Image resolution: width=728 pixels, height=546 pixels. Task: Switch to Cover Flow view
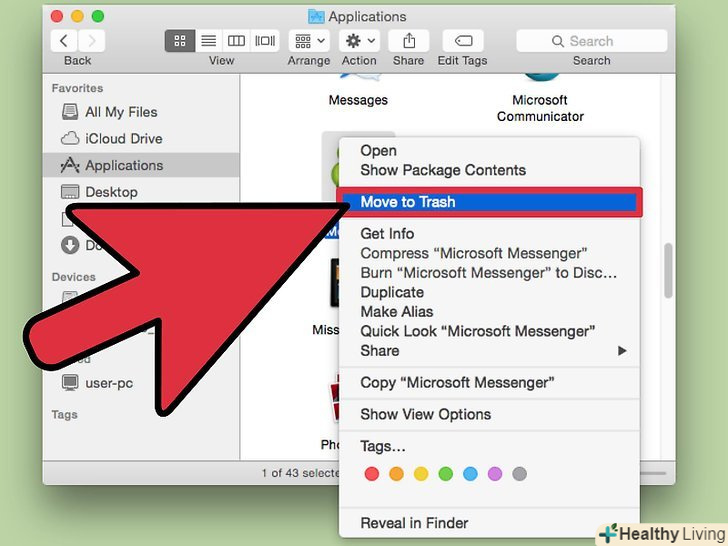click(x=265, y=41)
